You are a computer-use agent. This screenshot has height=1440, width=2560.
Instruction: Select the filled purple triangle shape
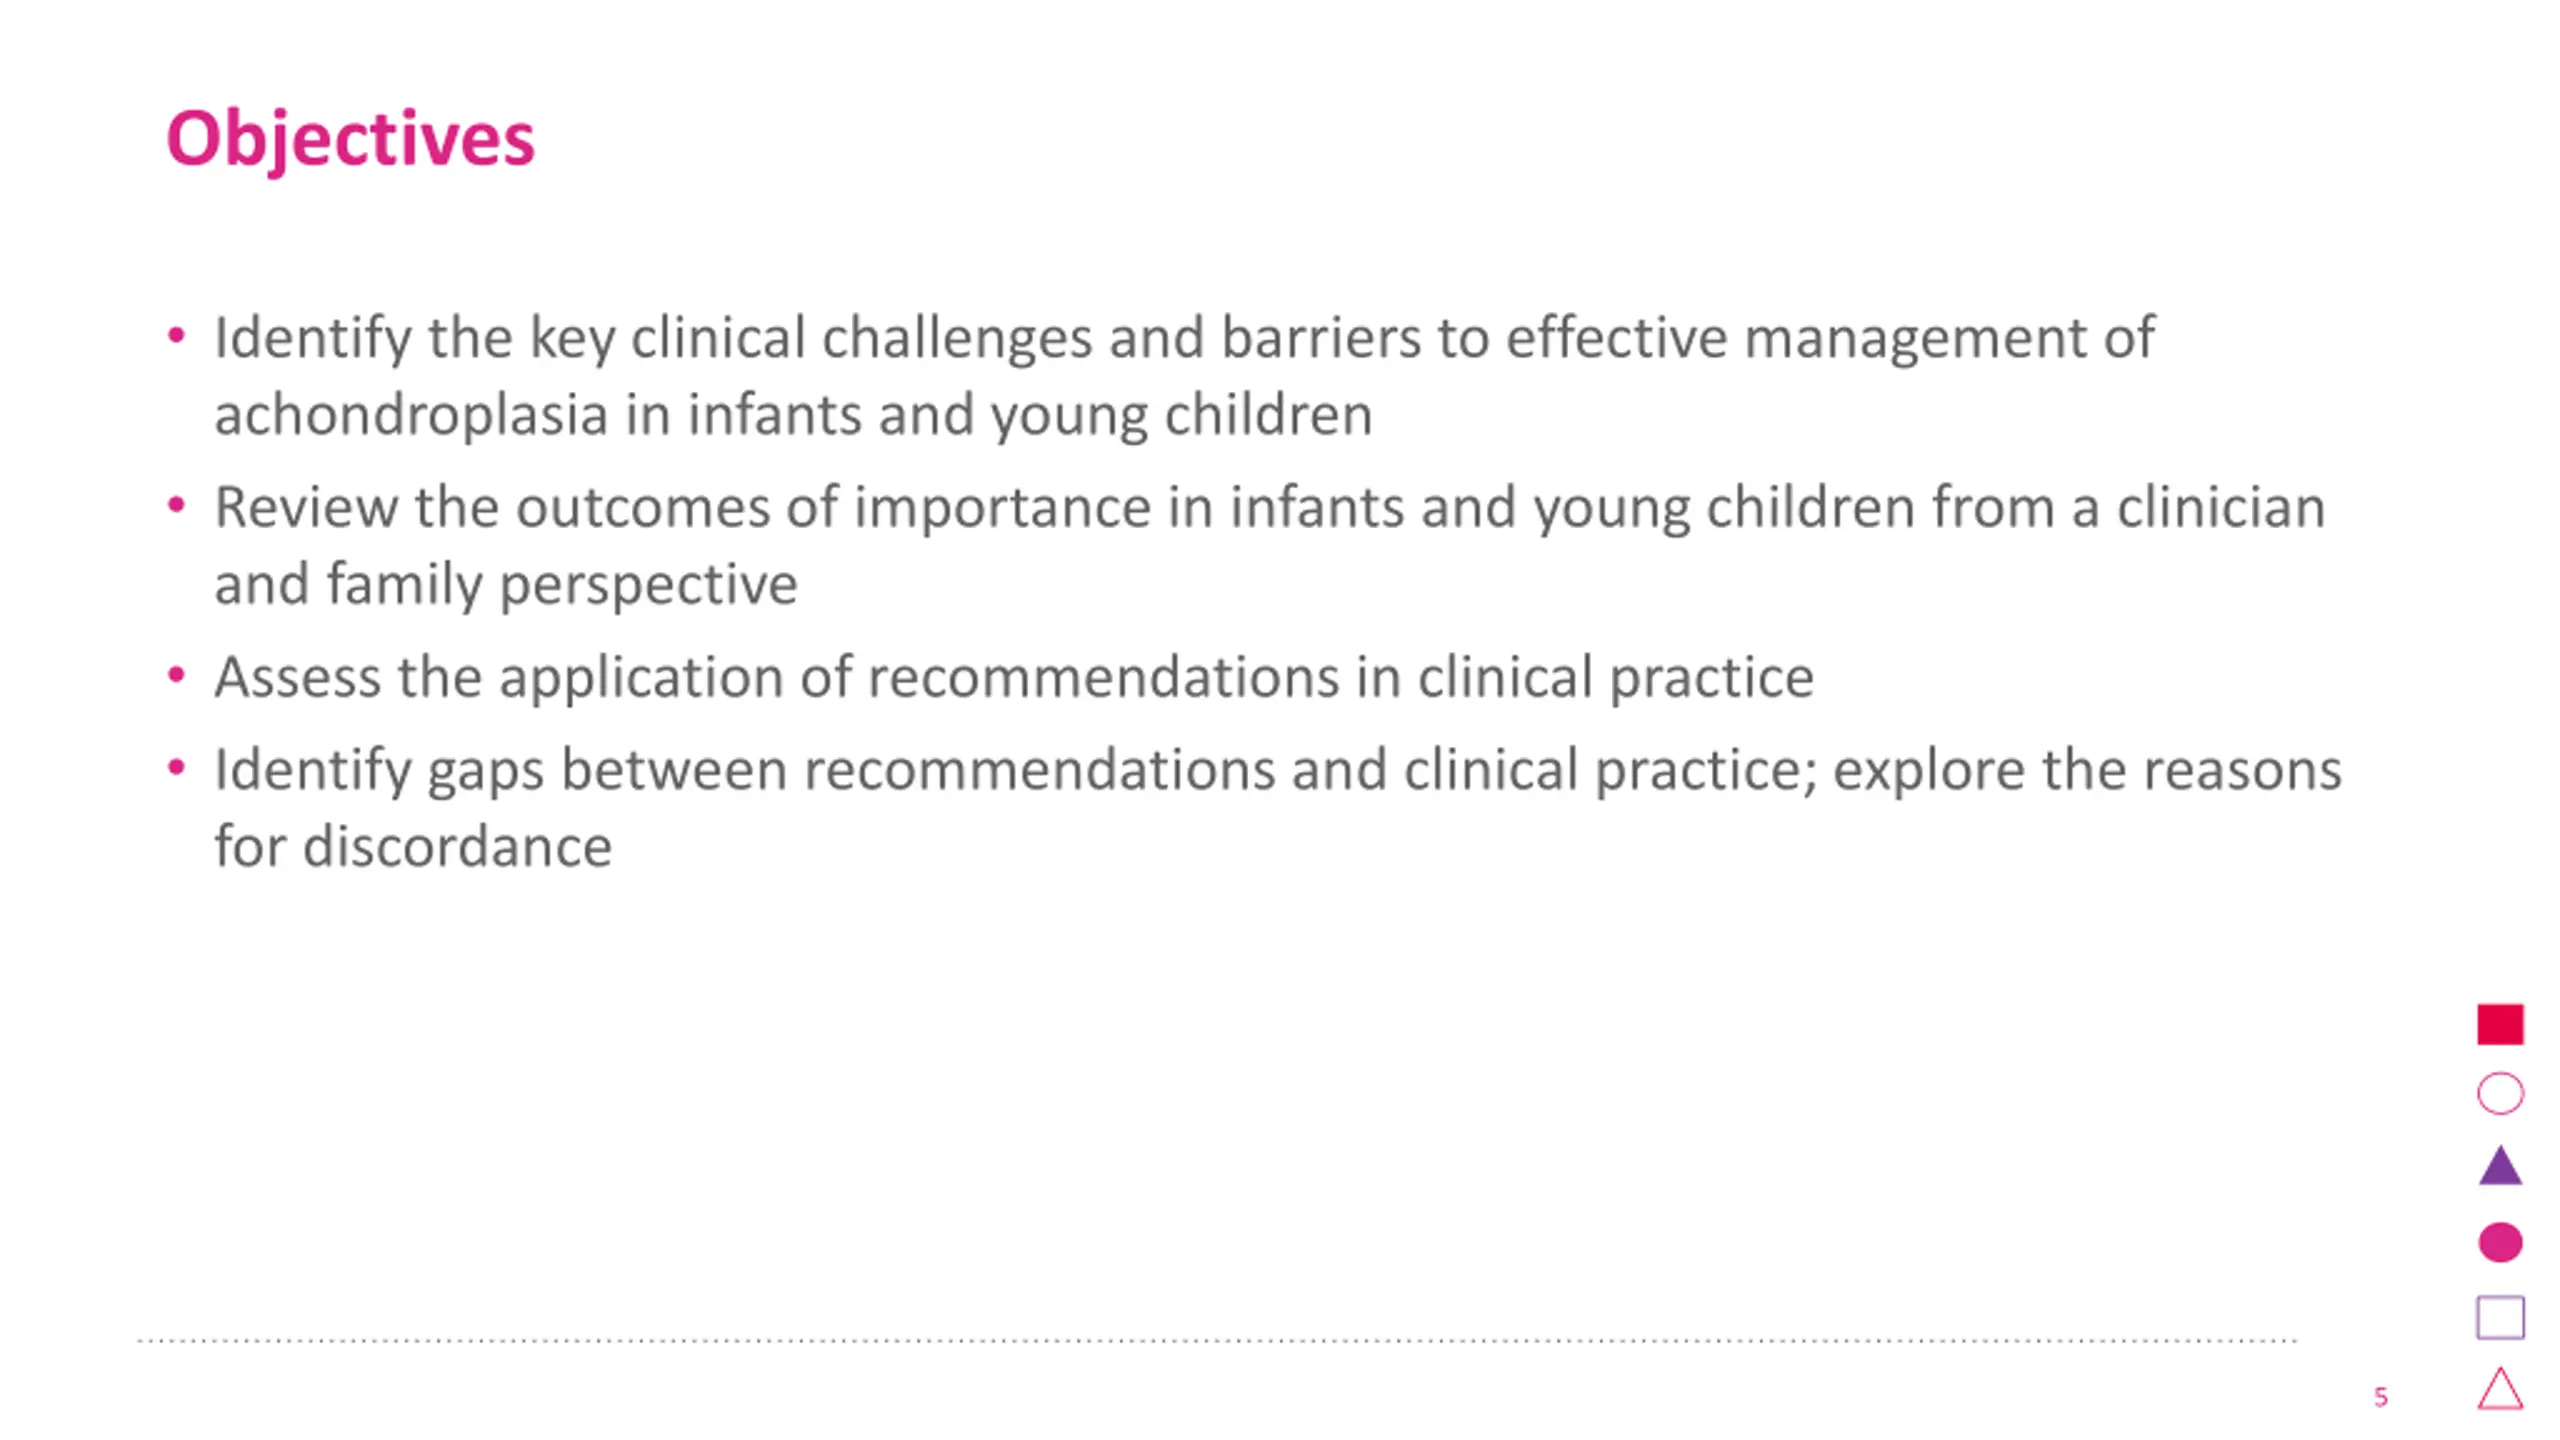(2500, 1166)
